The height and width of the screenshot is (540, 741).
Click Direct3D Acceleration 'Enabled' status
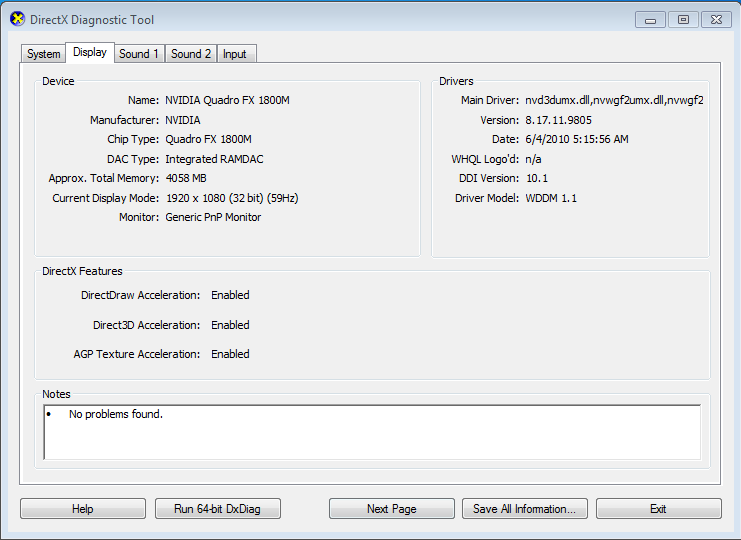[x=230, y=325]
